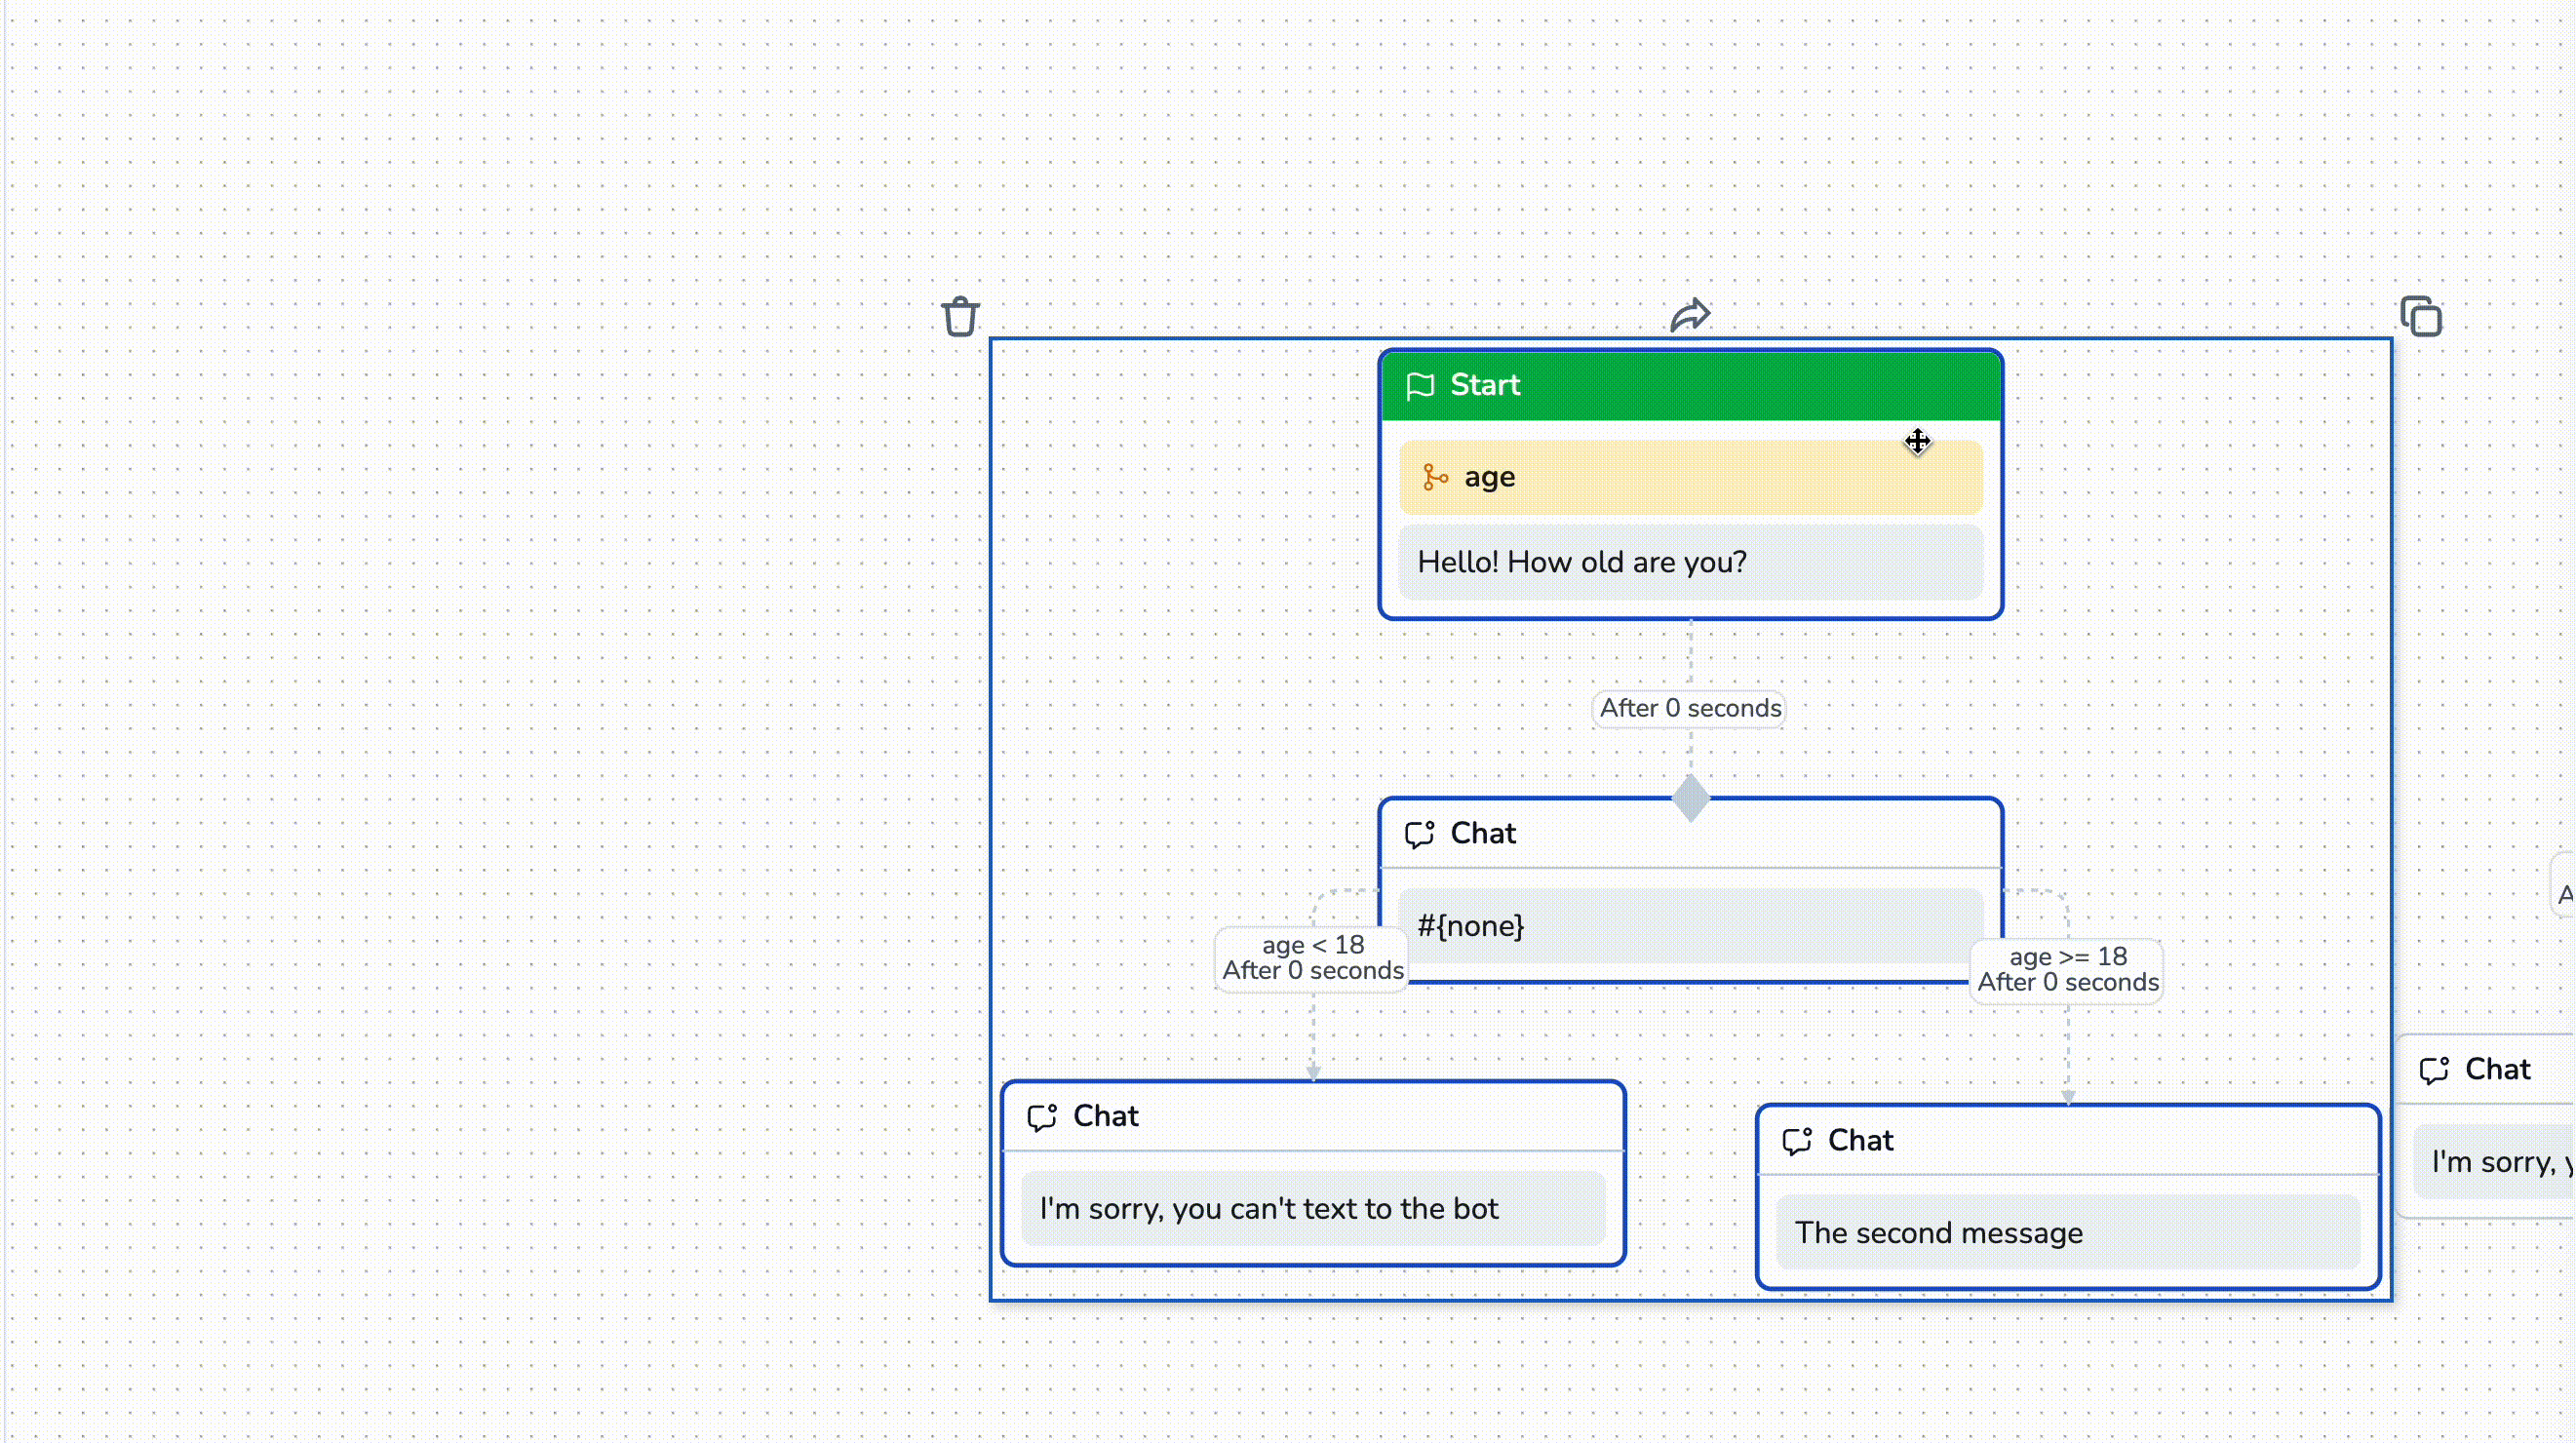Click chat icon on 'second message' node

(1797, 1142)
